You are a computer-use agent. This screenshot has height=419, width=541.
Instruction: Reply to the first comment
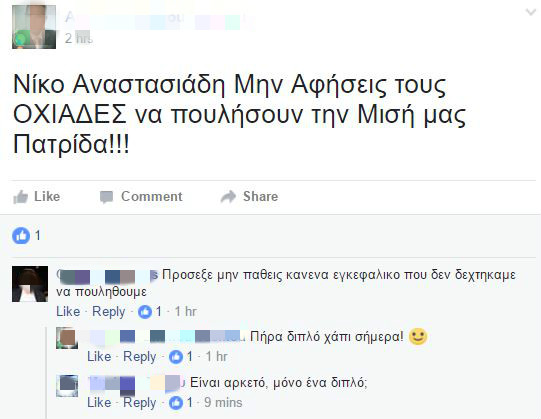[109, 312]
